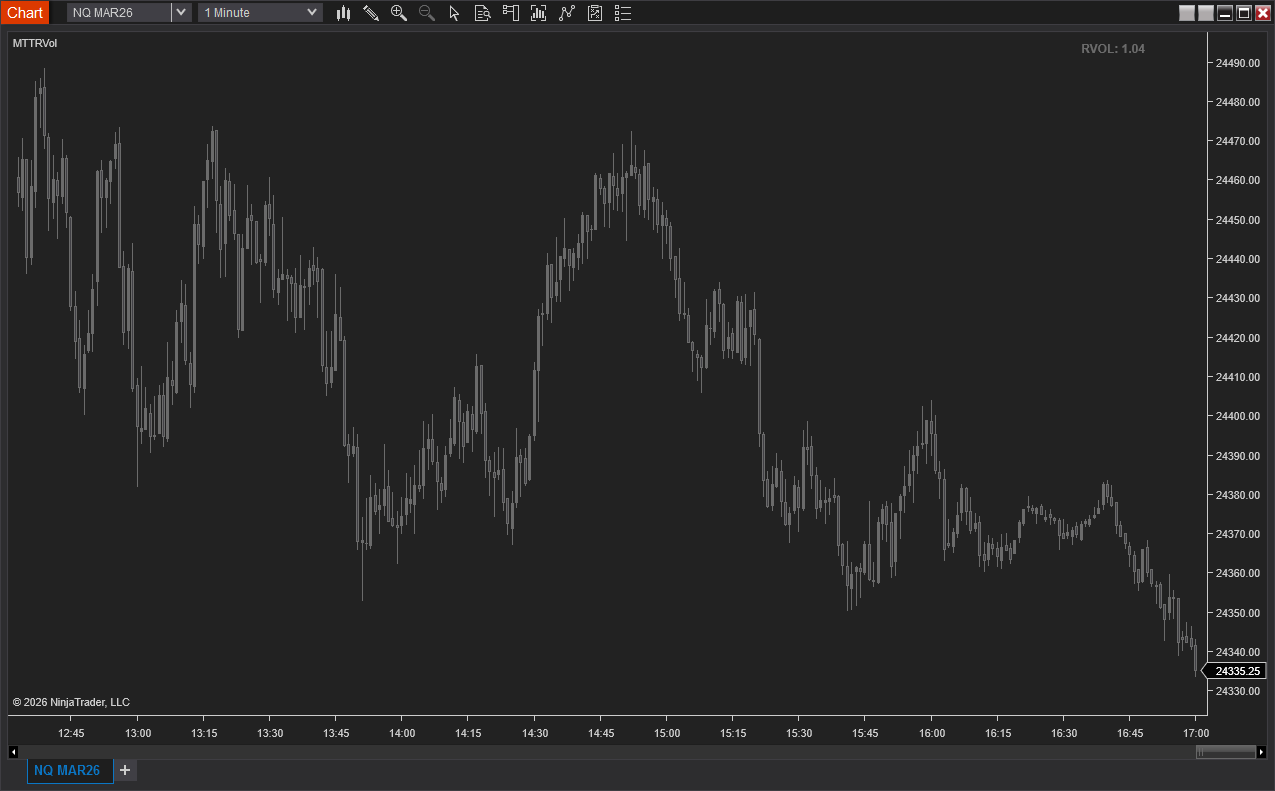Select the Drawing Tools pencil icon
This screenshot has height=791, width=1275.
coord(371,13)
